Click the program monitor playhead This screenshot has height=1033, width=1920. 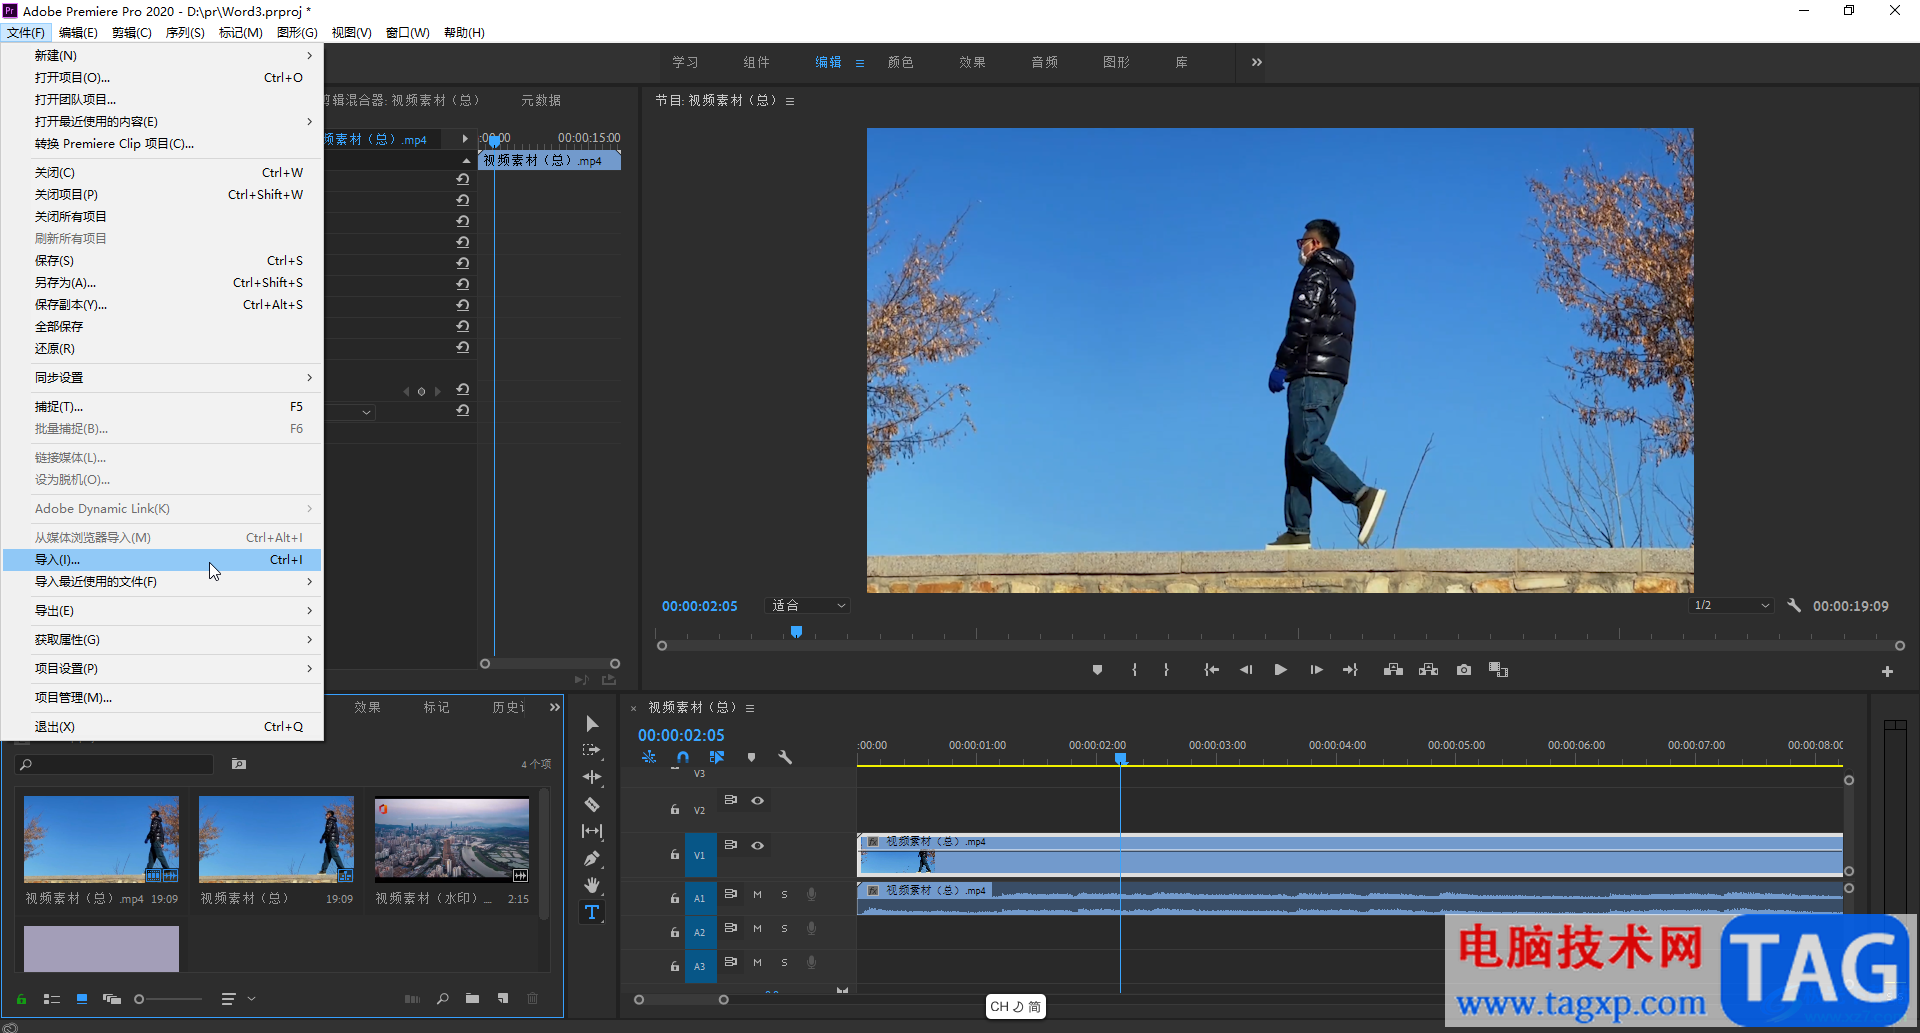pos(796,632)
